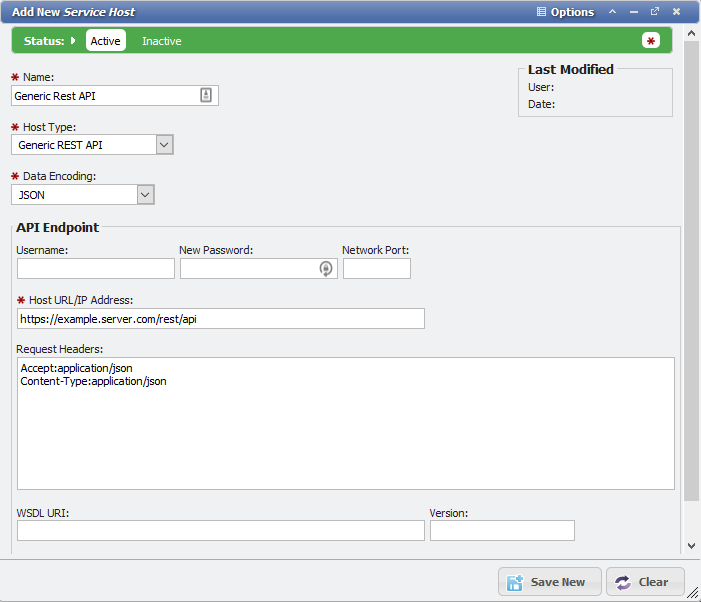
Task: Click the required-fields asterisk icon in status bar
Action: 651,41
